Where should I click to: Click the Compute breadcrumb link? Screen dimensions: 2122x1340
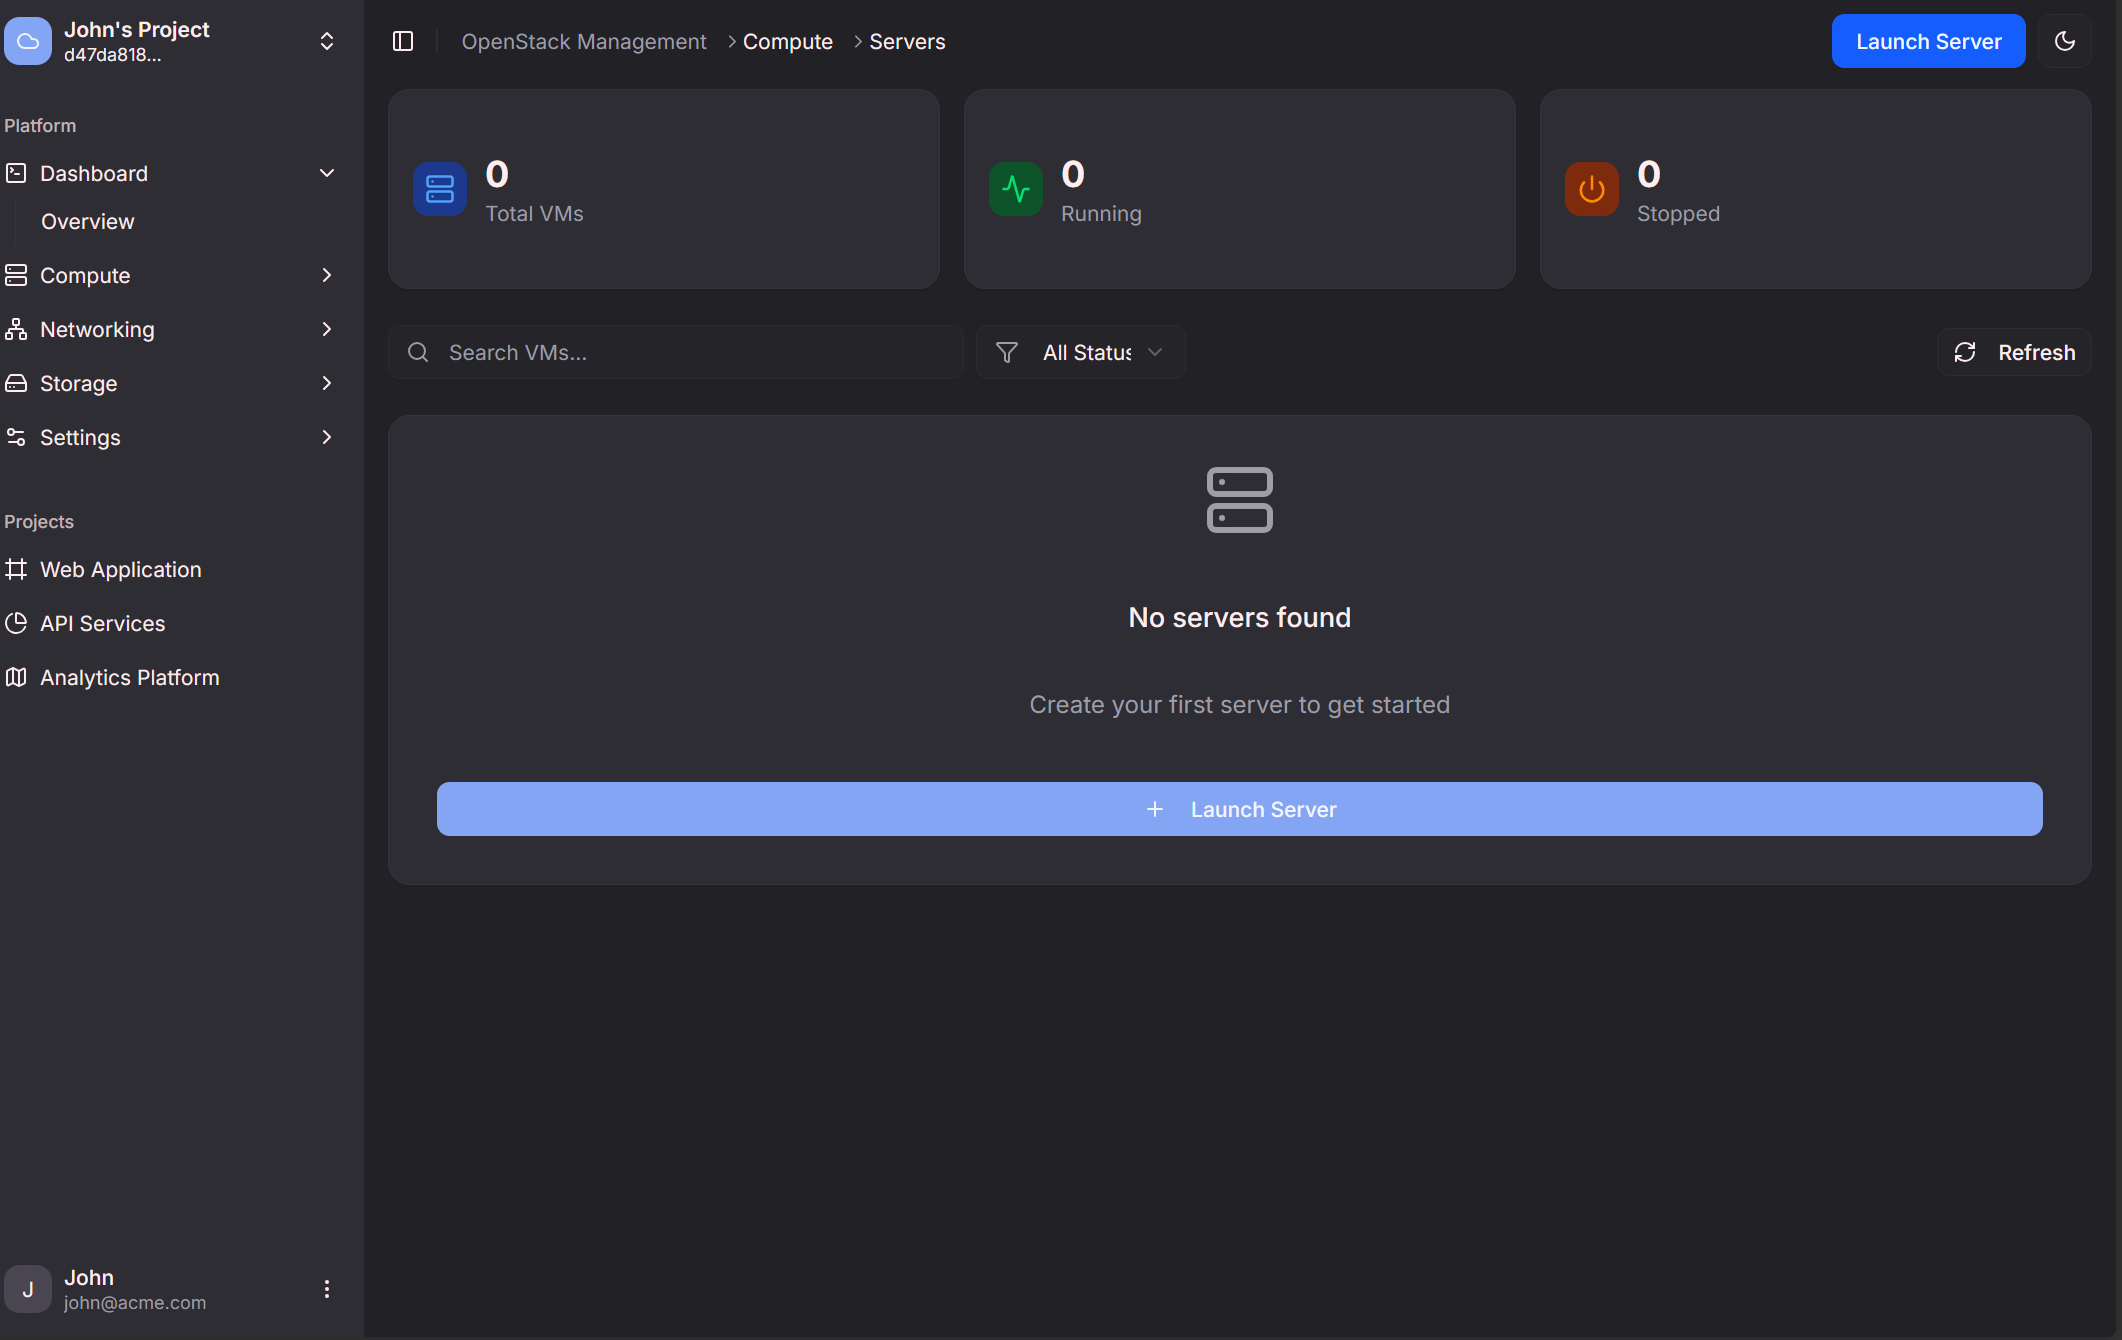point(787,41)
